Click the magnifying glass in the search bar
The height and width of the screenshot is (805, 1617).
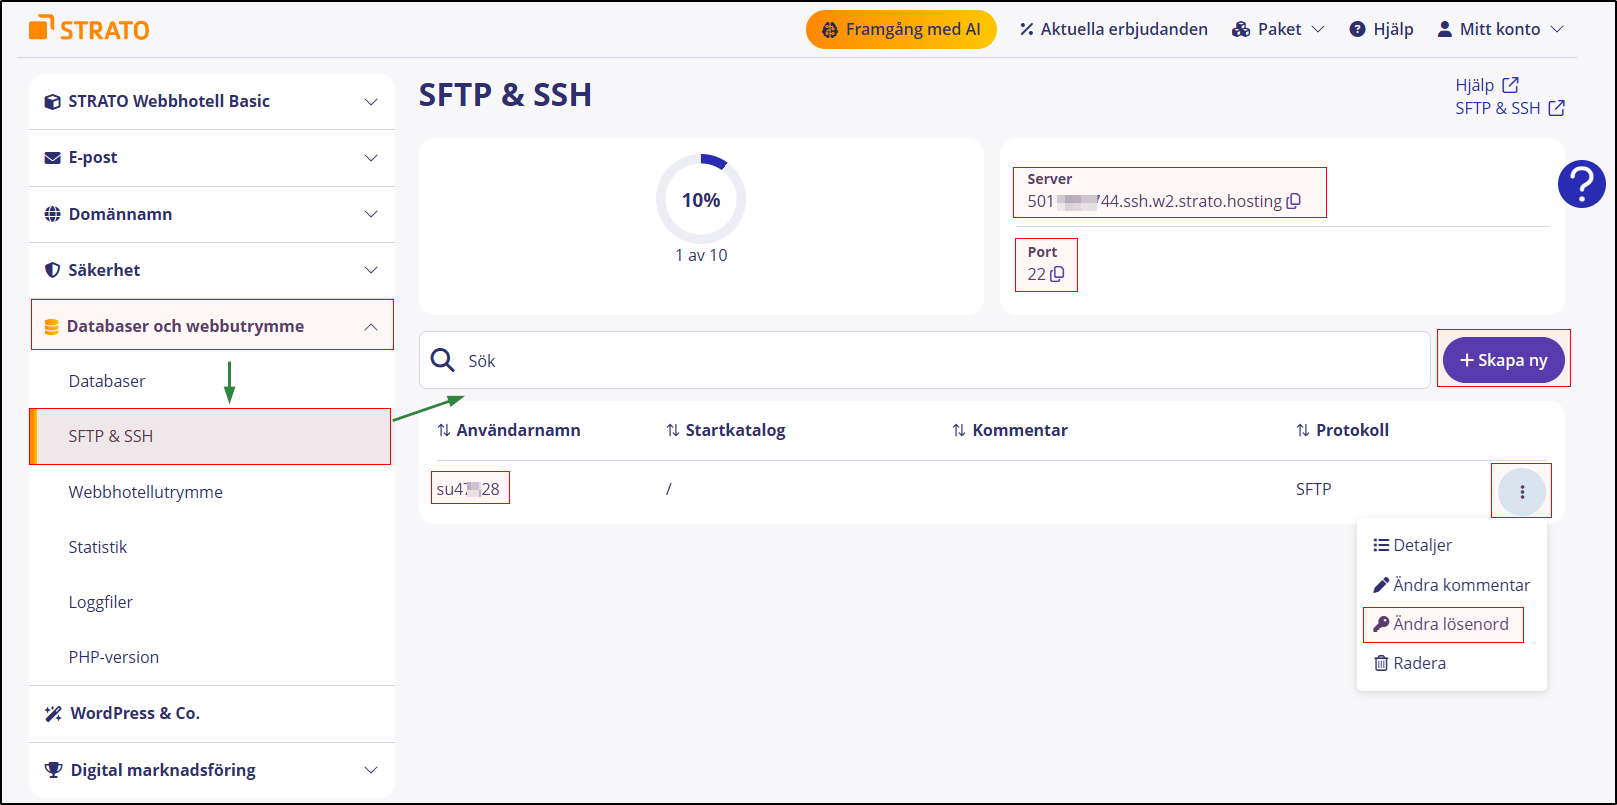coord(442,360)
